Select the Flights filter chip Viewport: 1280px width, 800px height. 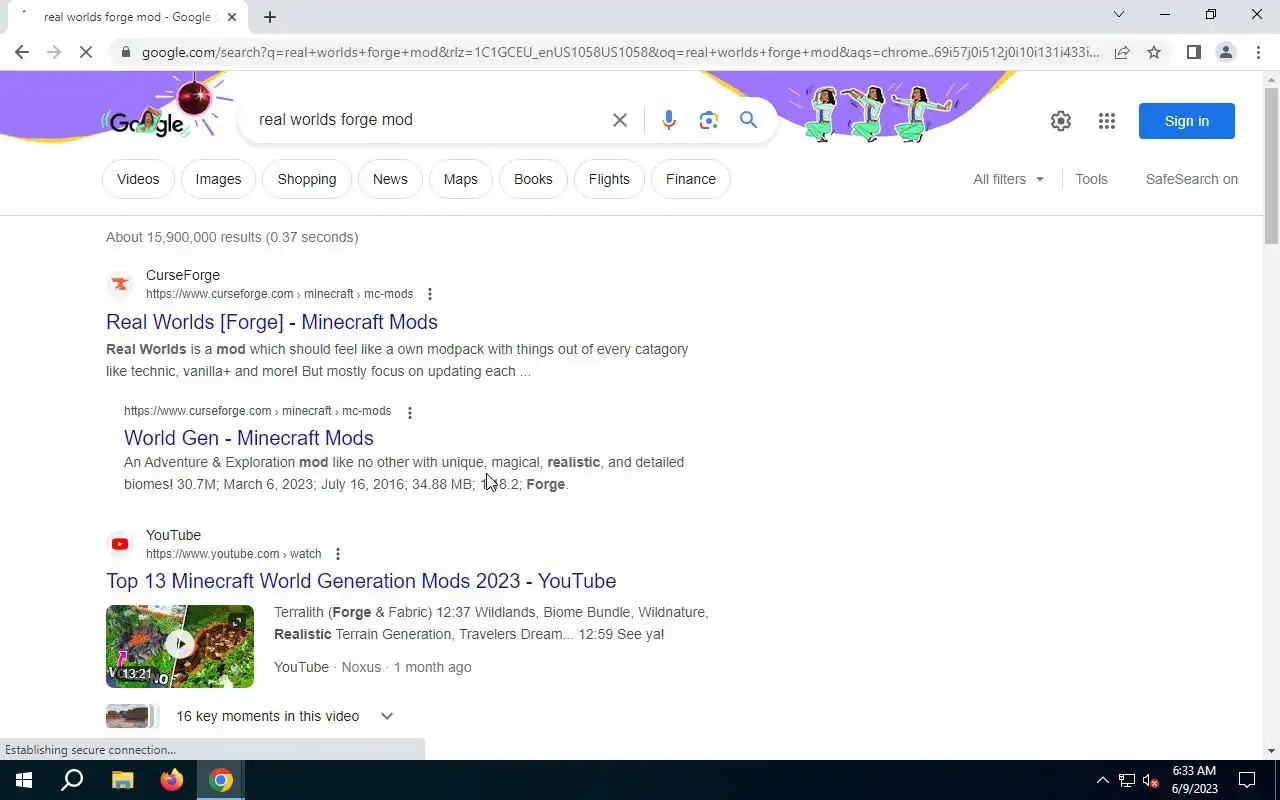click(x=609, y=179)
